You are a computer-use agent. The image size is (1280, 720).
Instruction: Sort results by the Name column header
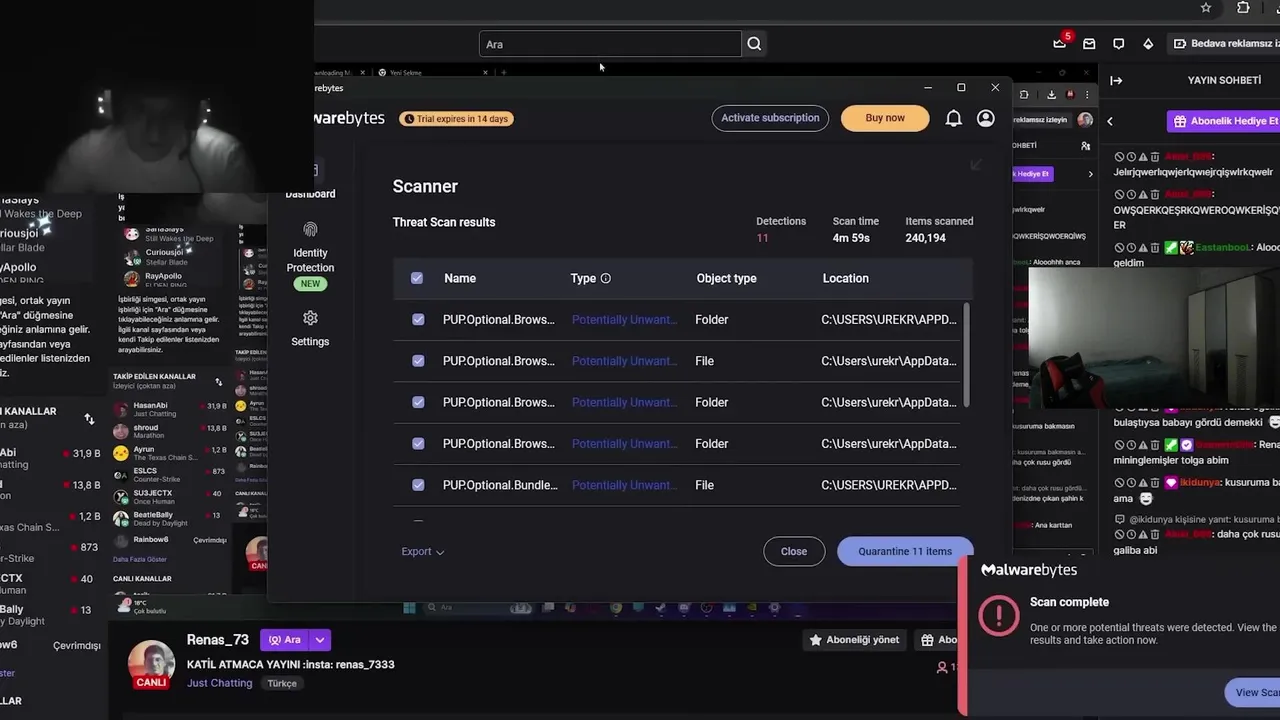460,278
